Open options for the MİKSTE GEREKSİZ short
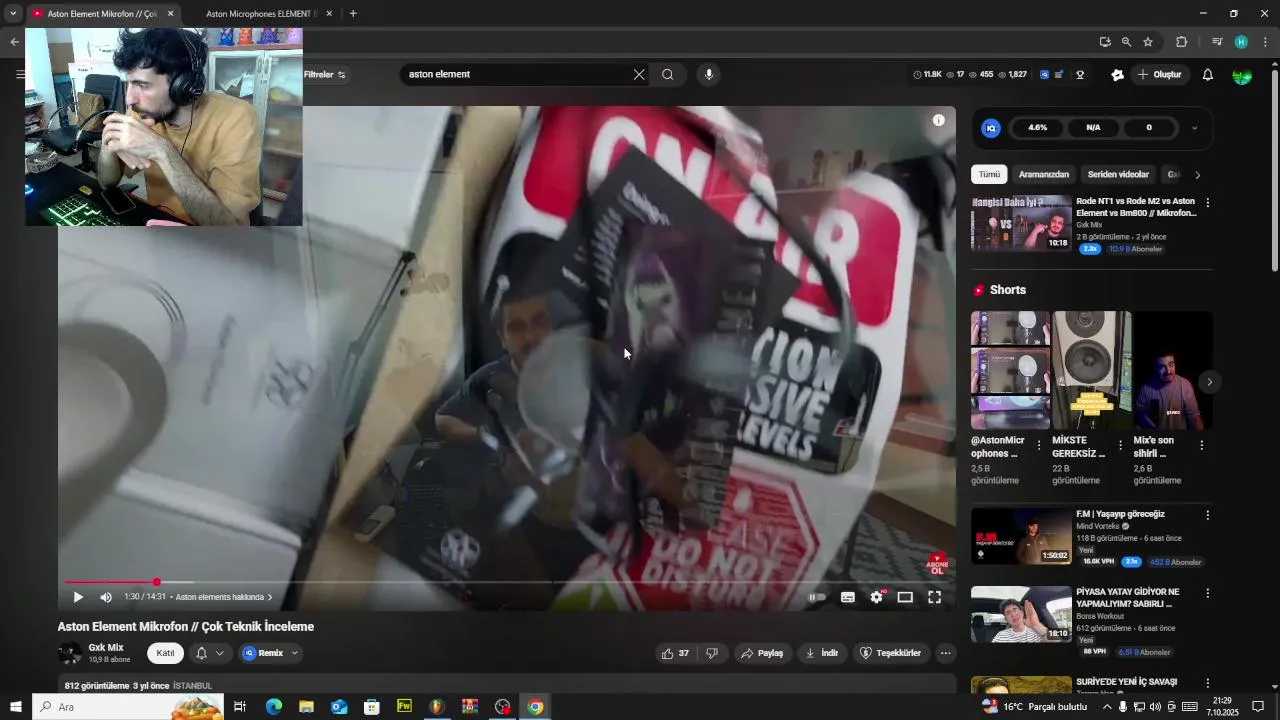The image size is (1280, 720). [1120, 445]
